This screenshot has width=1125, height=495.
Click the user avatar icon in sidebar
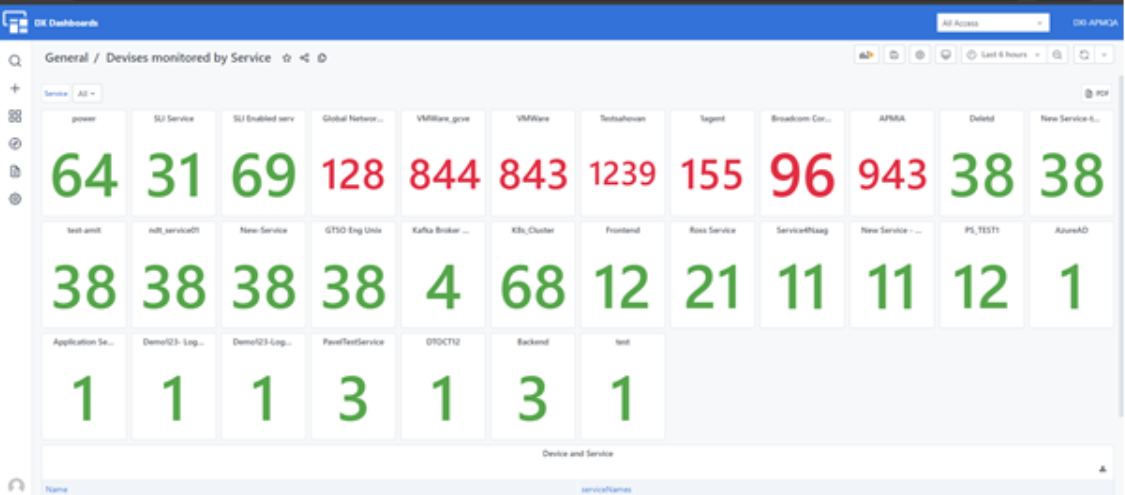pyautogui.click(x=16, y=485)
